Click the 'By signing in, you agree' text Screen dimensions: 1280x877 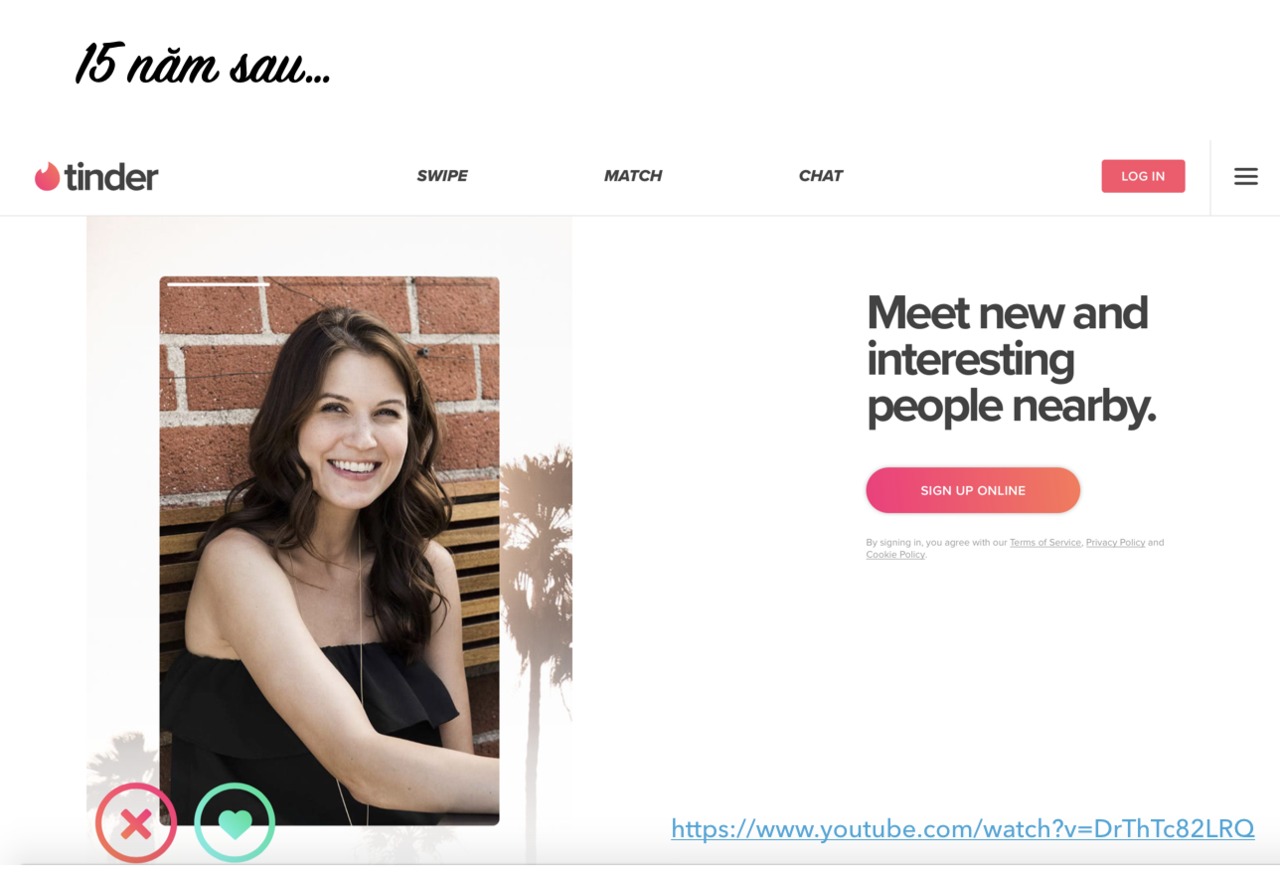[937, 543]
